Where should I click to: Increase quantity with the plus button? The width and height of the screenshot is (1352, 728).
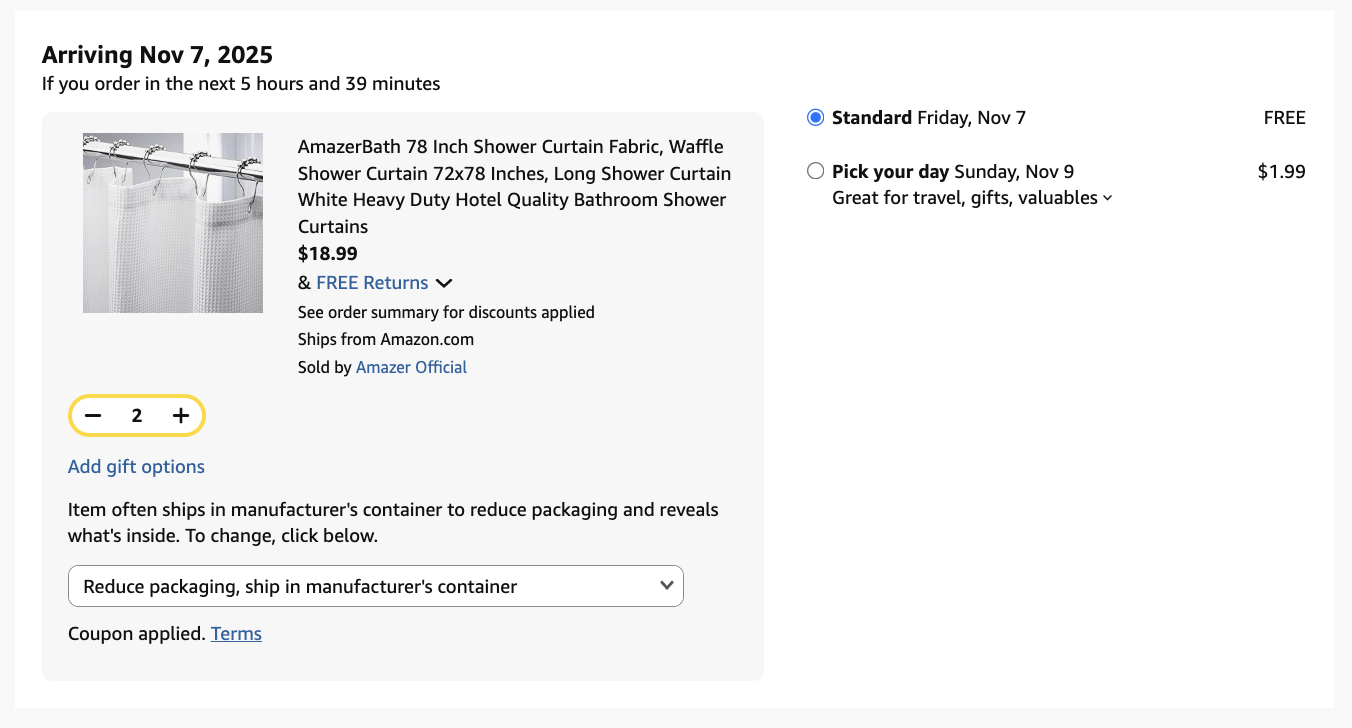(x=181, y=416)
